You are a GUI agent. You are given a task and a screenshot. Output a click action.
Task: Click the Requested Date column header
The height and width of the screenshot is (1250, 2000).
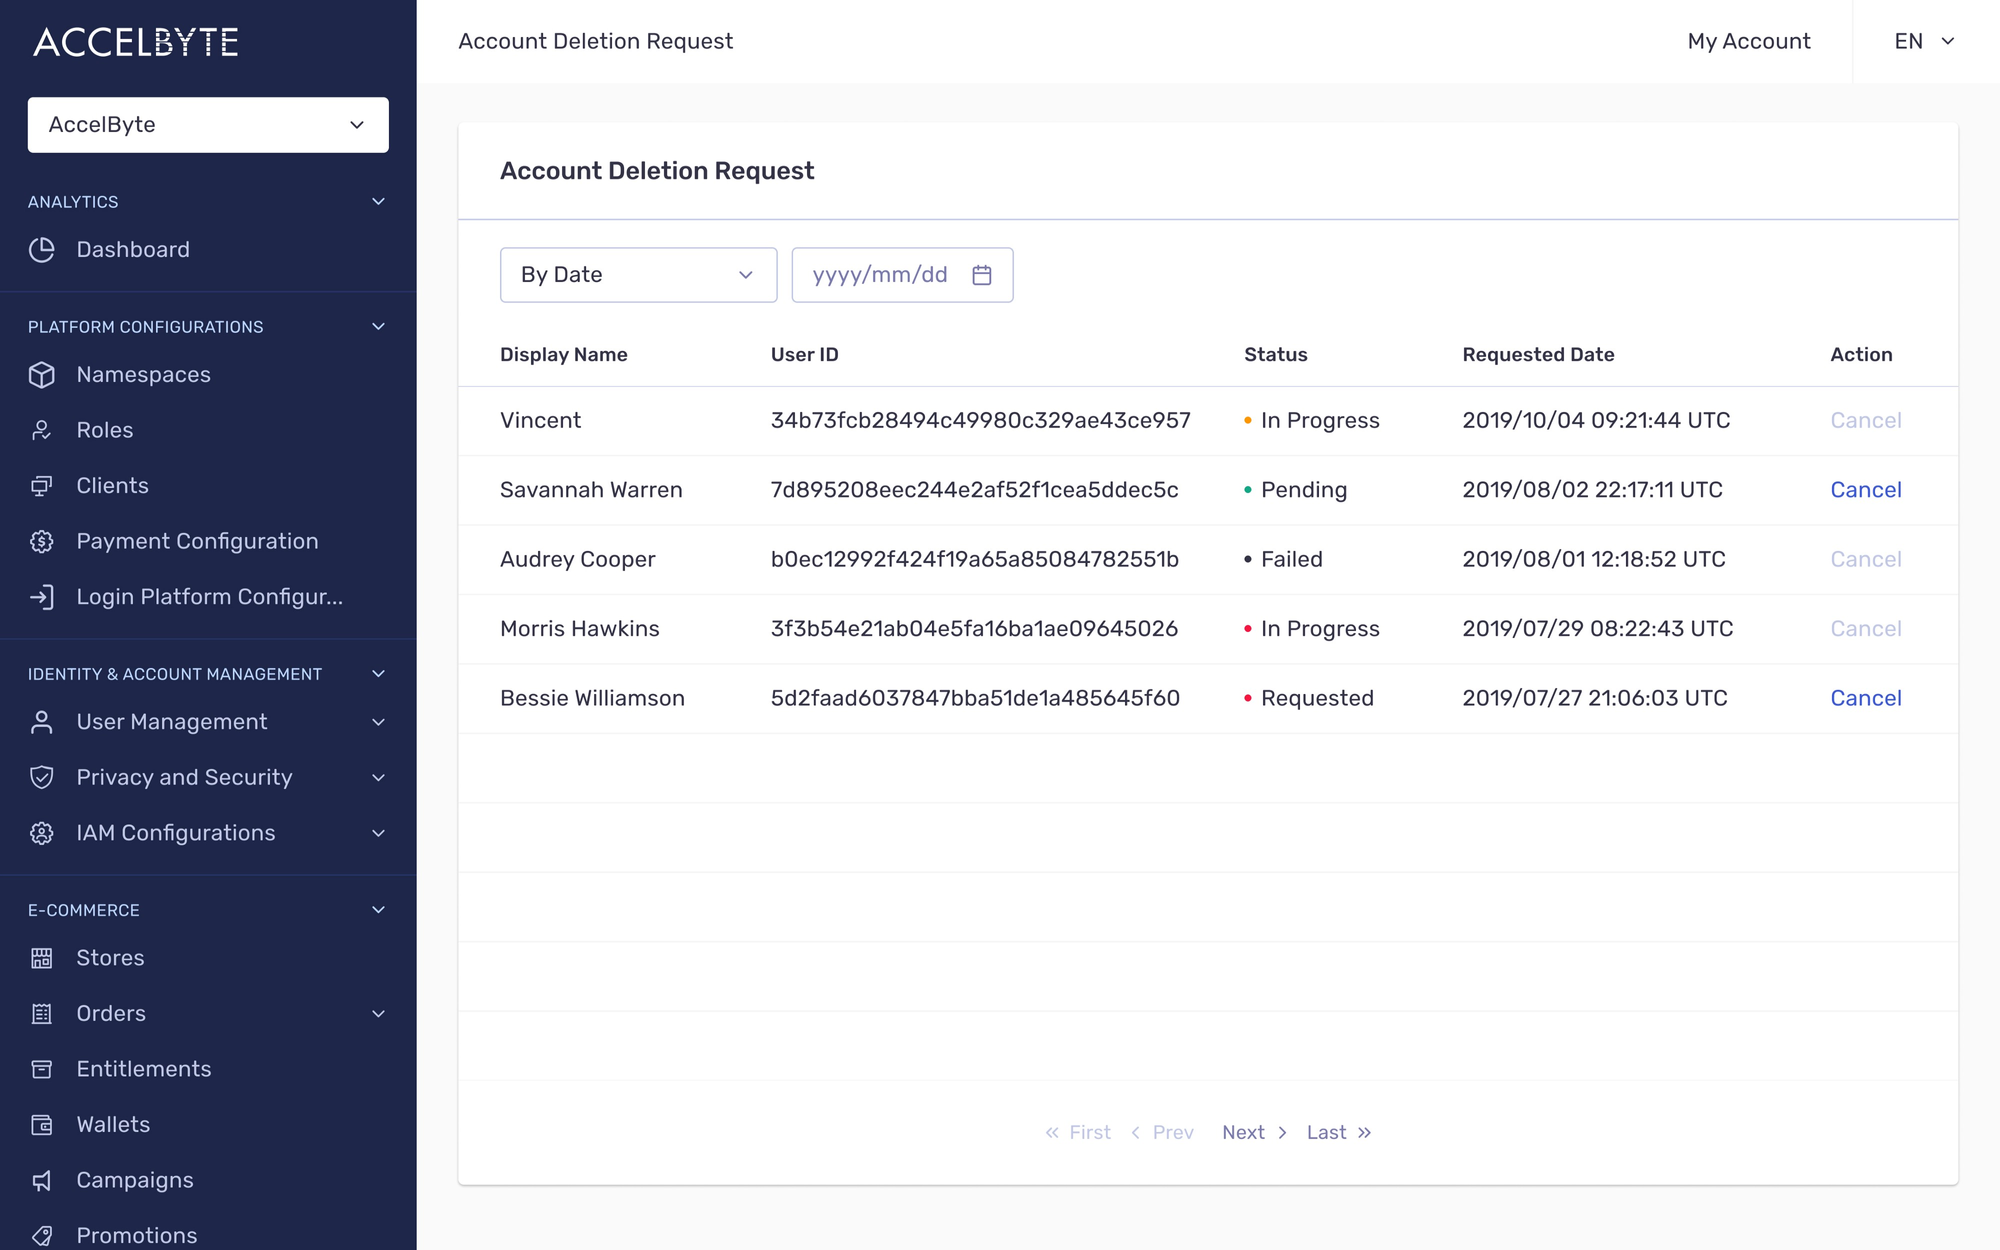(x=1538, y=355)
